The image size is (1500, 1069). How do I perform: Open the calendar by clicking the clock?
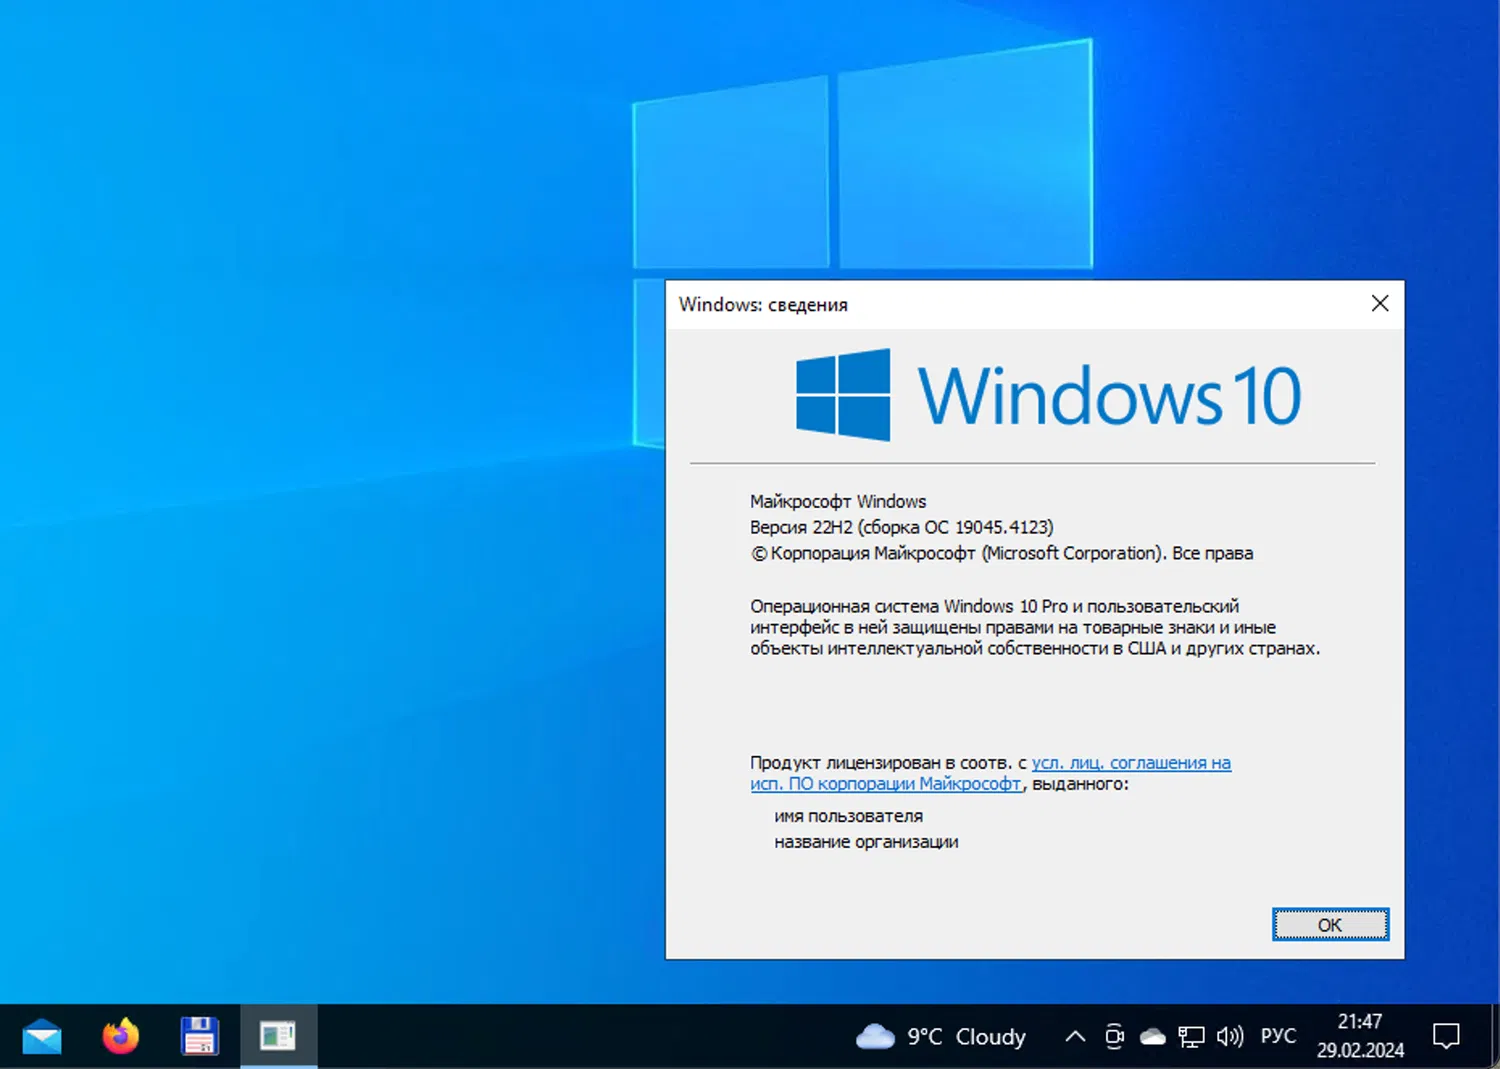pyautogui.click(x=1359, y=1035)
